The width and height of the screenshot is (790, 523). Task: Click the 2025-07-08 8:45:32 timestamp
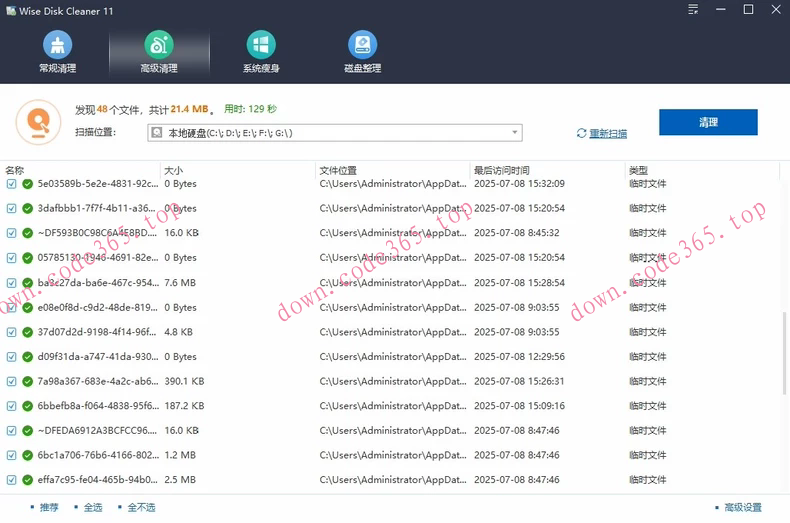tap(517, 233)
